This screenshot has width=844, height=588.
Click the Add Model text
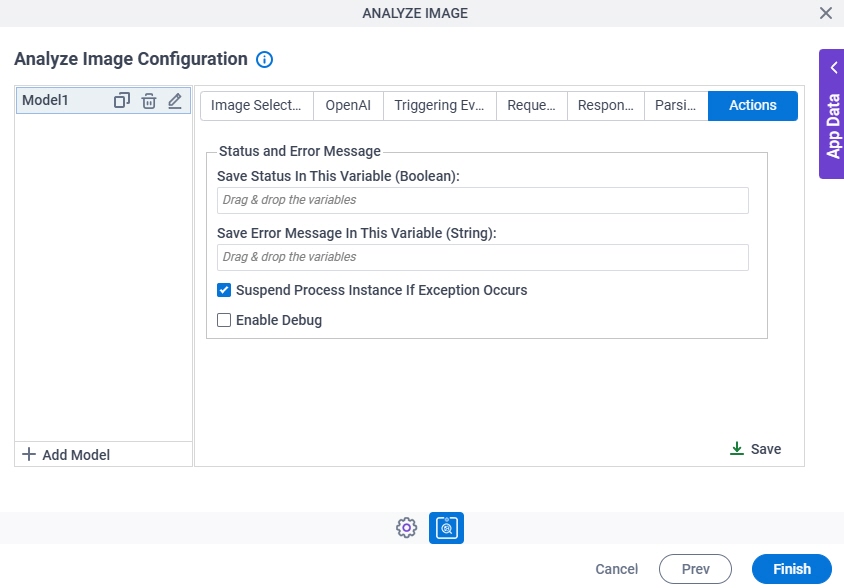[x=76, y=455]
